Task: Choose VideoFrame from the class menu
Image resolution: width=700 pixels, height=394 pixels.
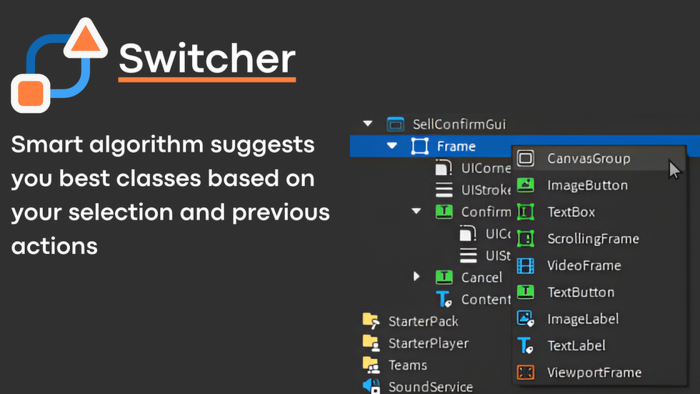Action: (x=599, y=265)
